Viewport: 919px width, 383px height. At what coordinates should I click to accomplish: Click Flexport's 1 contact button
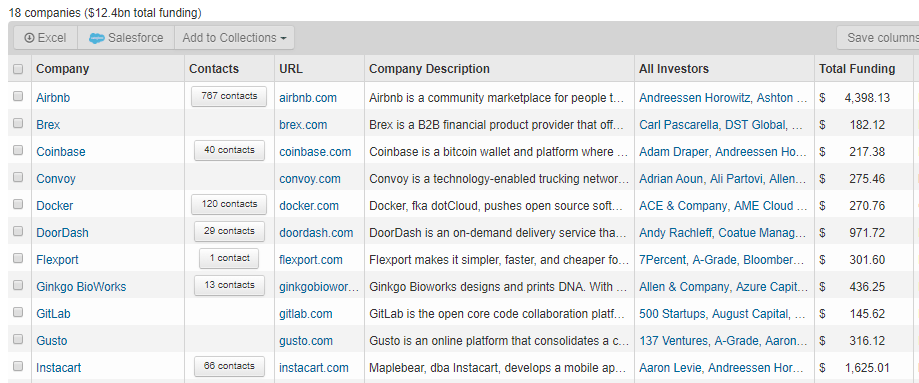(229, 258)
